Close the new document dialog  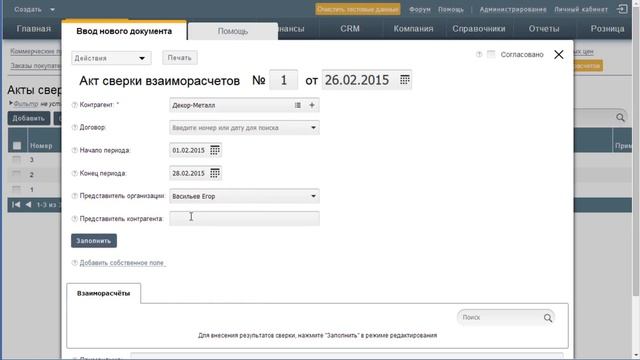(559, 55)
